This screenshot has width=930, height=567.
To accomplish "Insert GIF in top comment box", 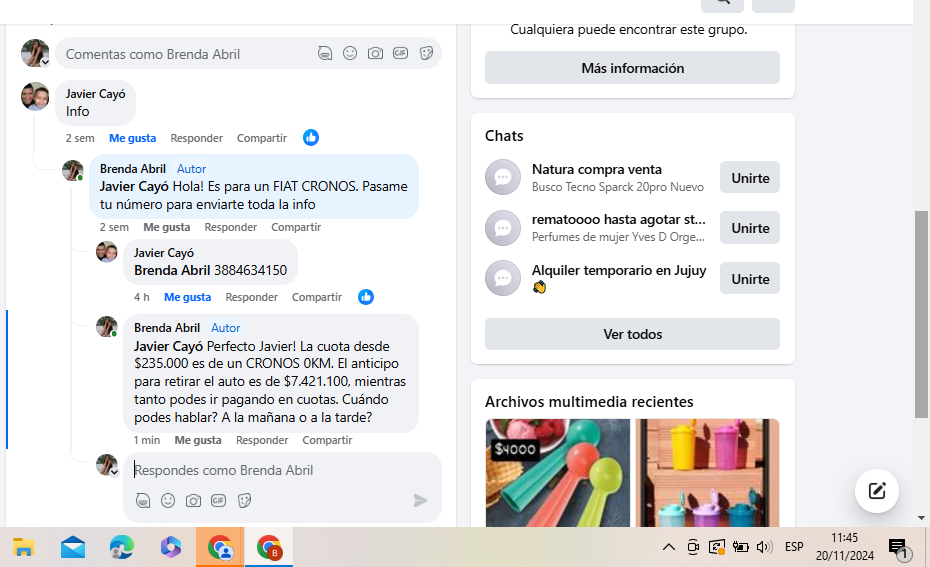I will click(400, 53).
